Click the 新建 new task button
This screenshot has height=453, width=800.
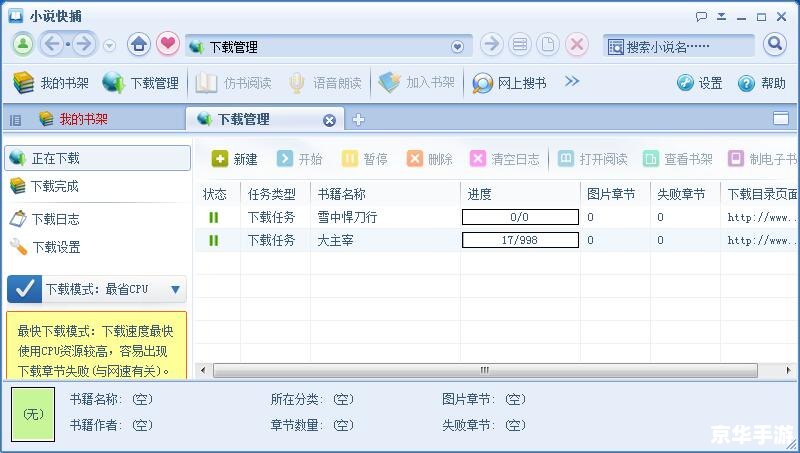pyautogui.click(x=235, y=159)
